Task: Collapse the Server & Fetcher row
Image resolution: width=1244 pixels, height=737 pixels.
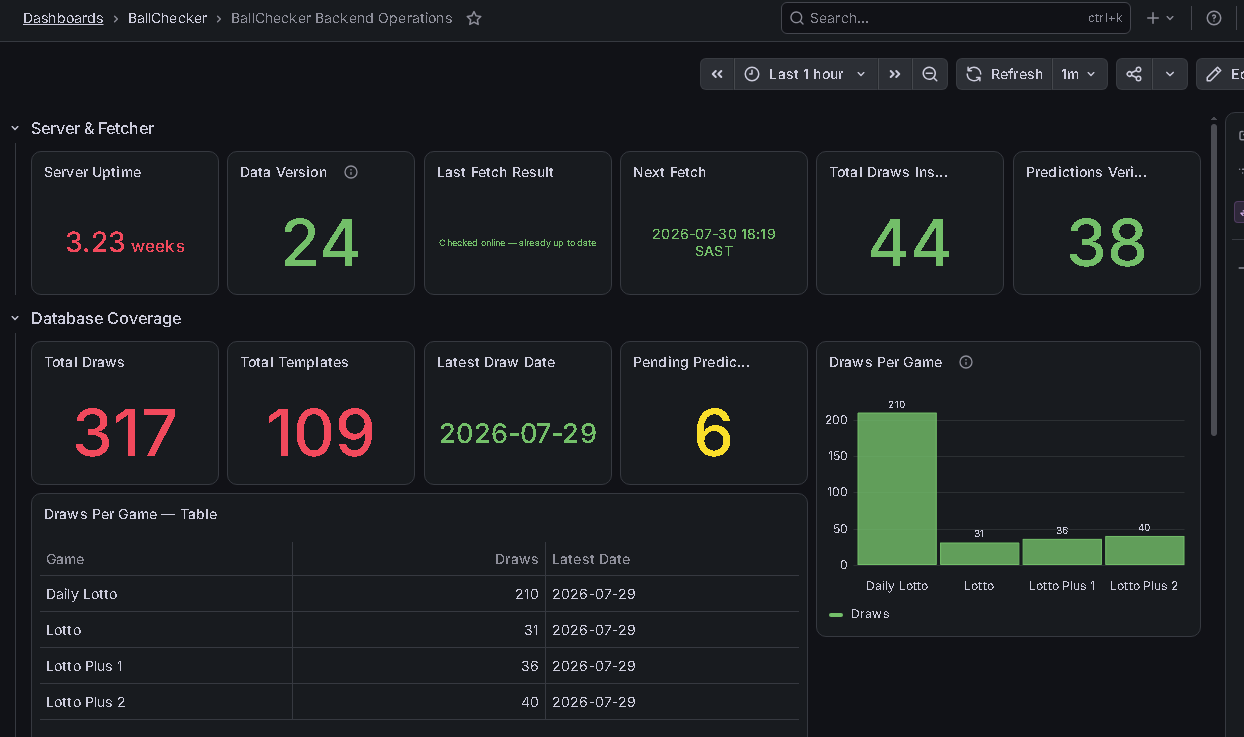Action: [x=15, y=128]
